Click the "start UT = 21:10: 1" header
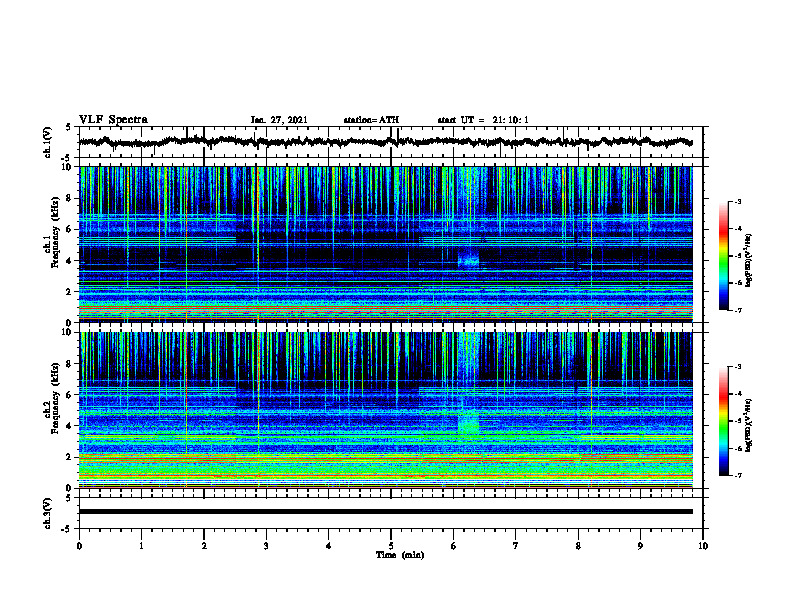The image size is (792, 612). [483, 120]
